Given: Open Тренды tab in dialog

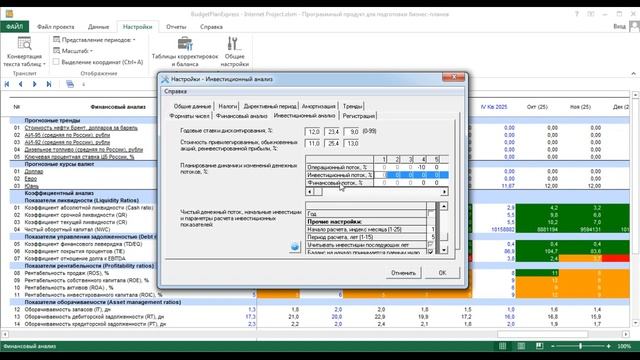Looking at the screenshot, I should 352,106.
